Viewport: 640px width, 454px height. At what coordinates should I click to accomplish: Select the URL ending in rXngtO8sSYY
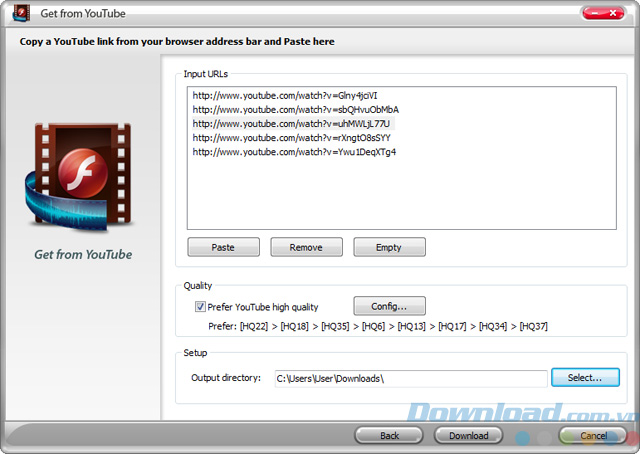(x=291, y=138)
